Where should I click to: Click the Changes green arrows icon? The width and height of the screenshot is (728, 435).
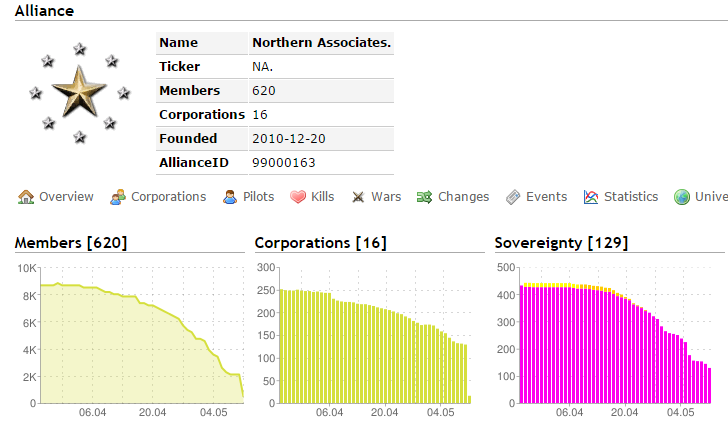tap(424, 197)
